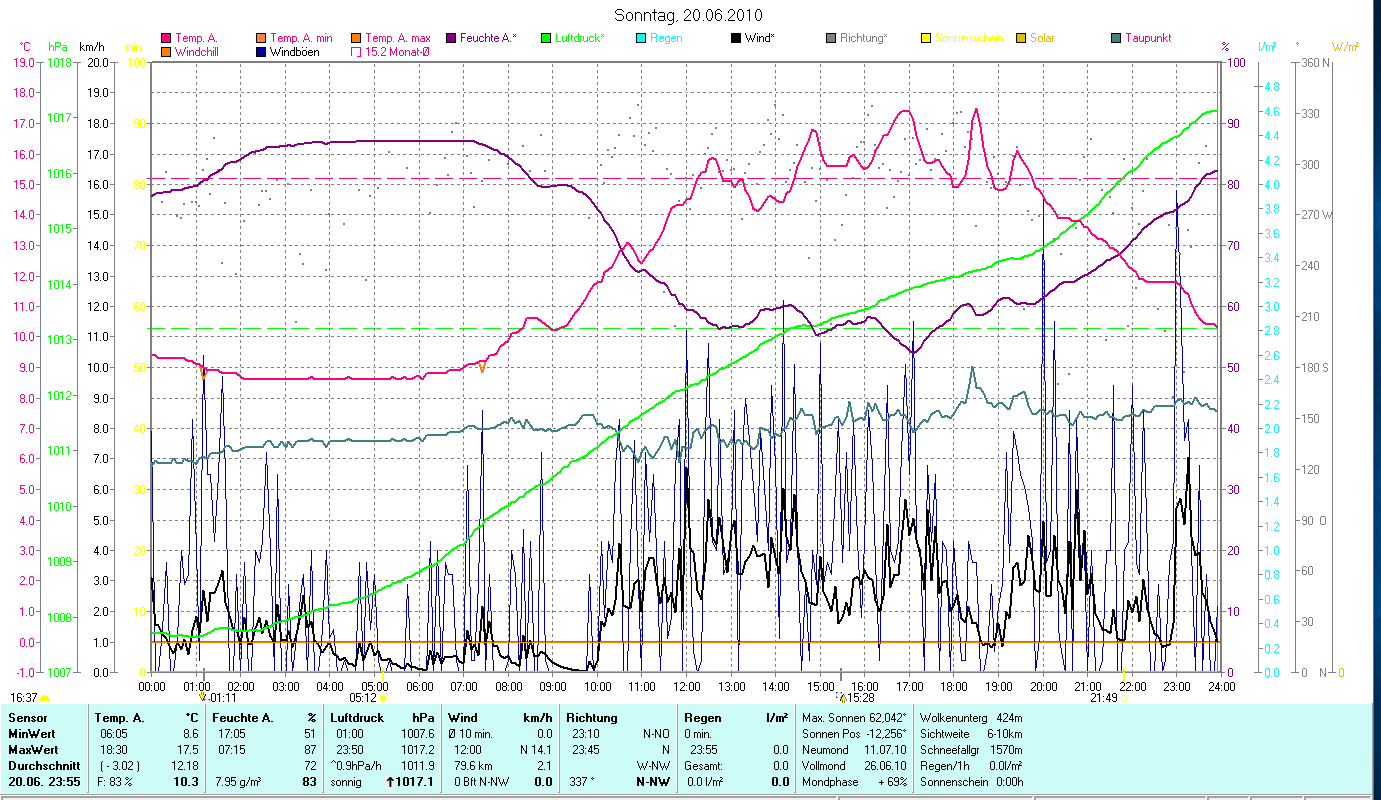Click the green Luftdruck legend color swatch

[545, 38]
